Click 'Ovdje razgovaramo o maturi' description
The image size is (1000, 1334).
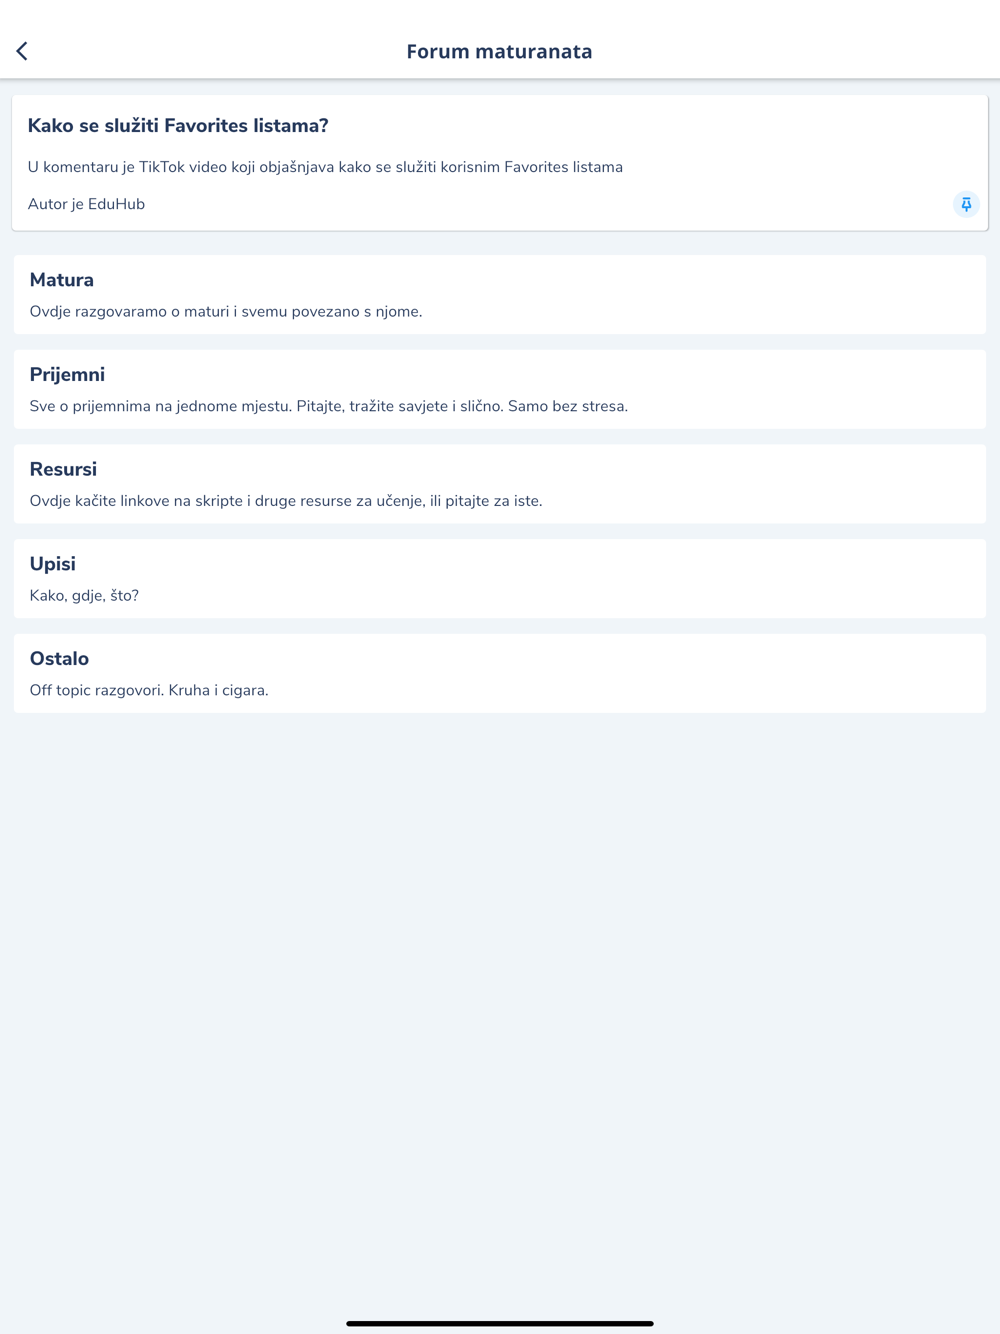click(226, 312)
